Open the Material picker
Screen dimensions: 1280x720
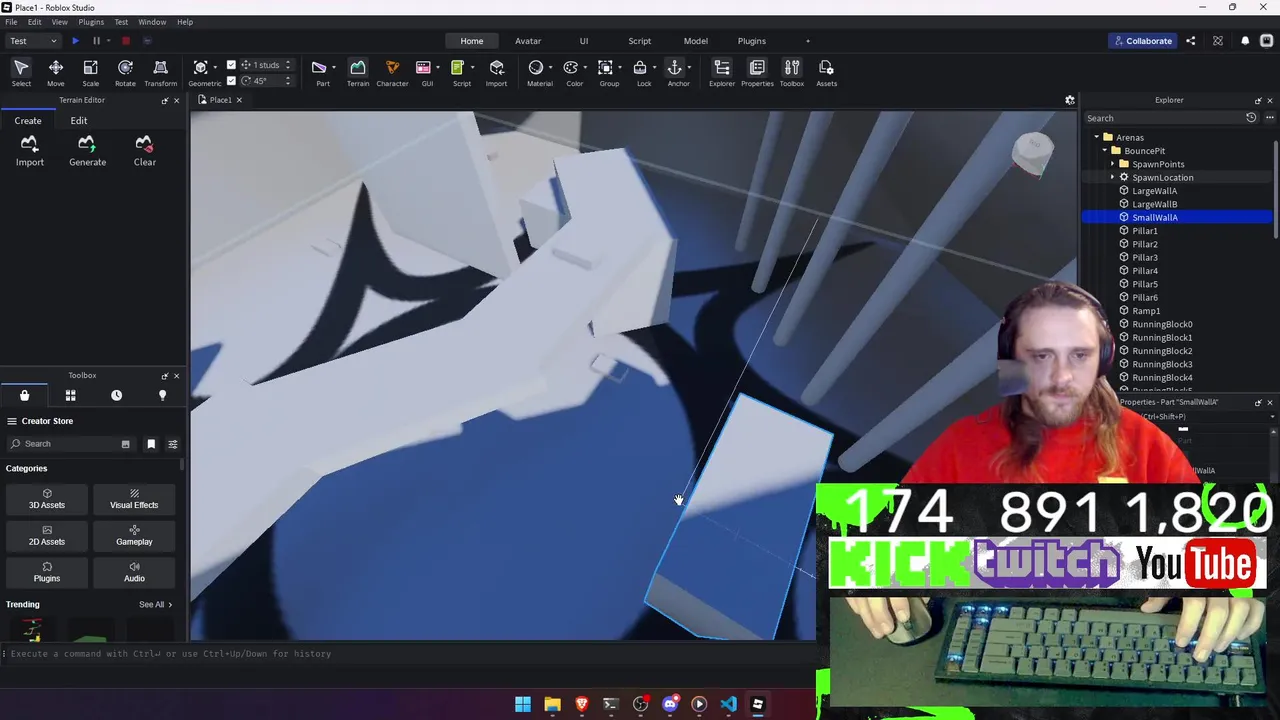click(537, 72)
